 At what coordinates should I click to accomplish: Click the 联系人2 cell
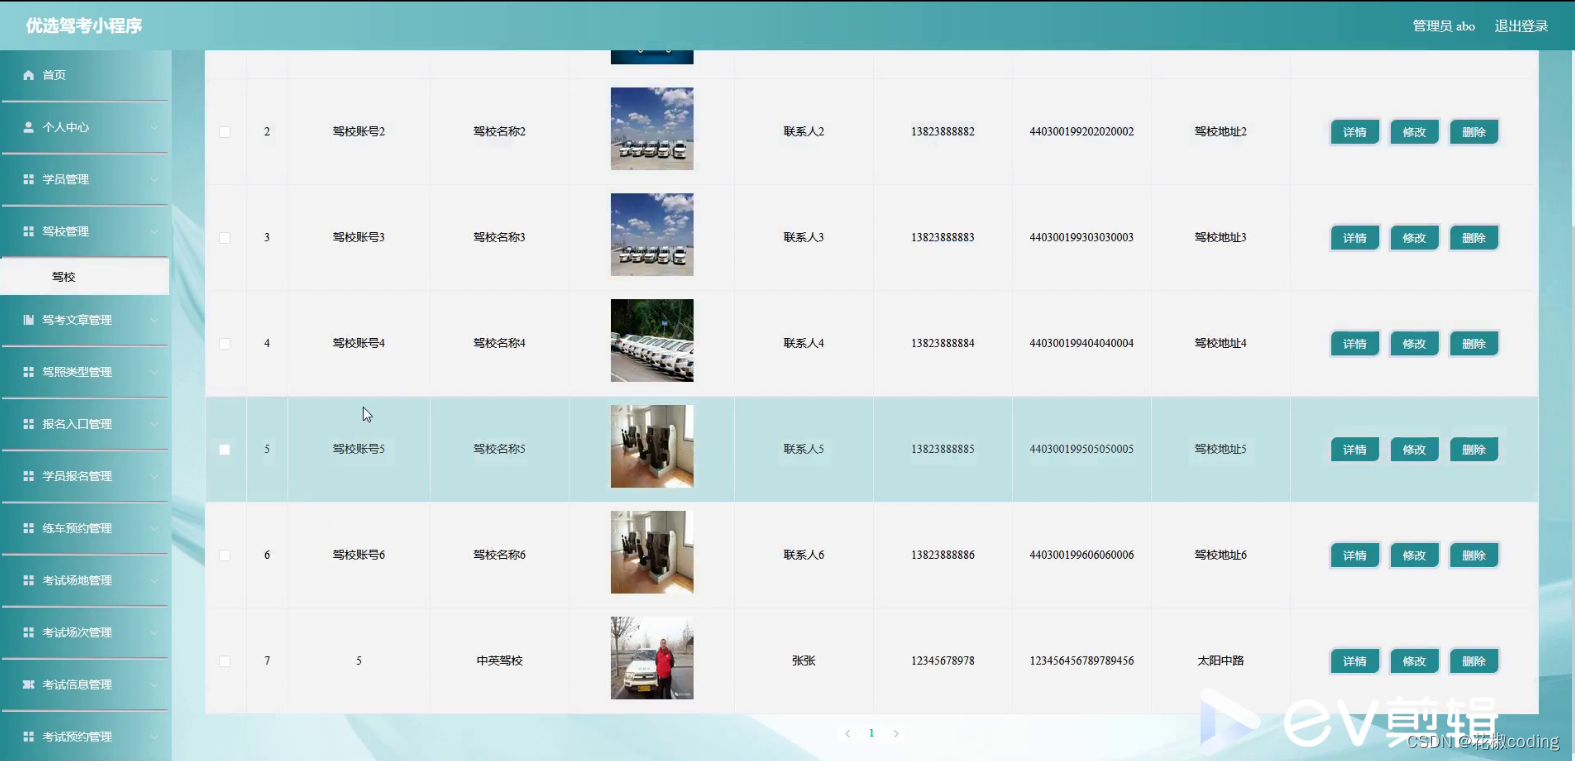point(804,132)
